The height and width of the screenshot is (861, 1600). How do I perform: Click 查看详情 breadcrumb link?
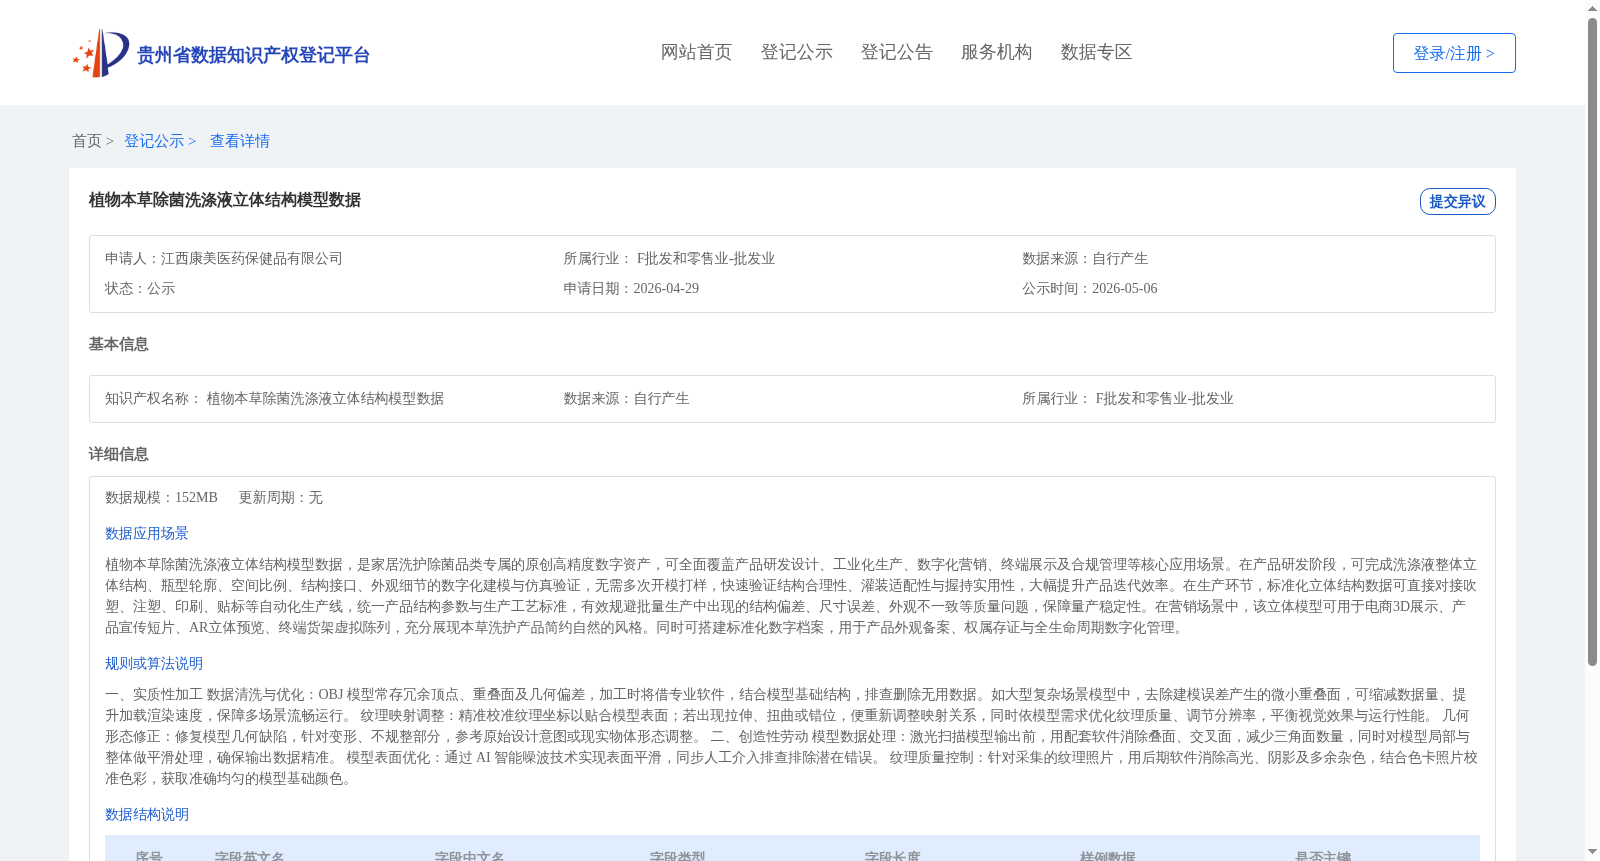[240, 141]
